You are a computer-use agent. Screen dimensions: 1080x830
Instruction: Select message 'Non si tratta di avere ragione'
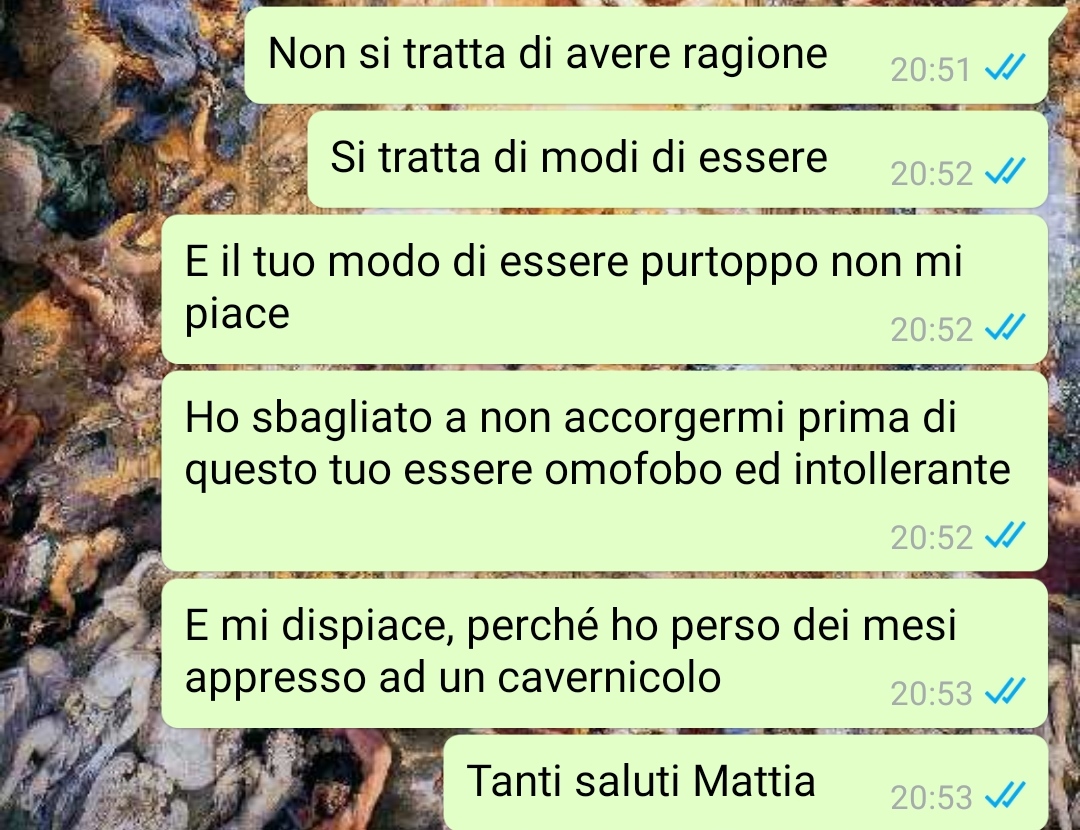pos(646,55)
